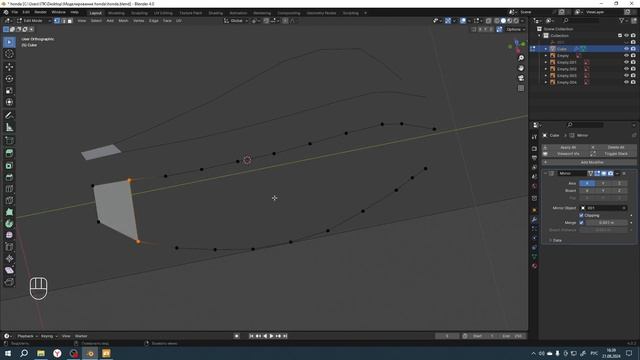Viewport: 640px width, 360px height.
Task: Select the Rip Region tool
Action: click(9, 282)
